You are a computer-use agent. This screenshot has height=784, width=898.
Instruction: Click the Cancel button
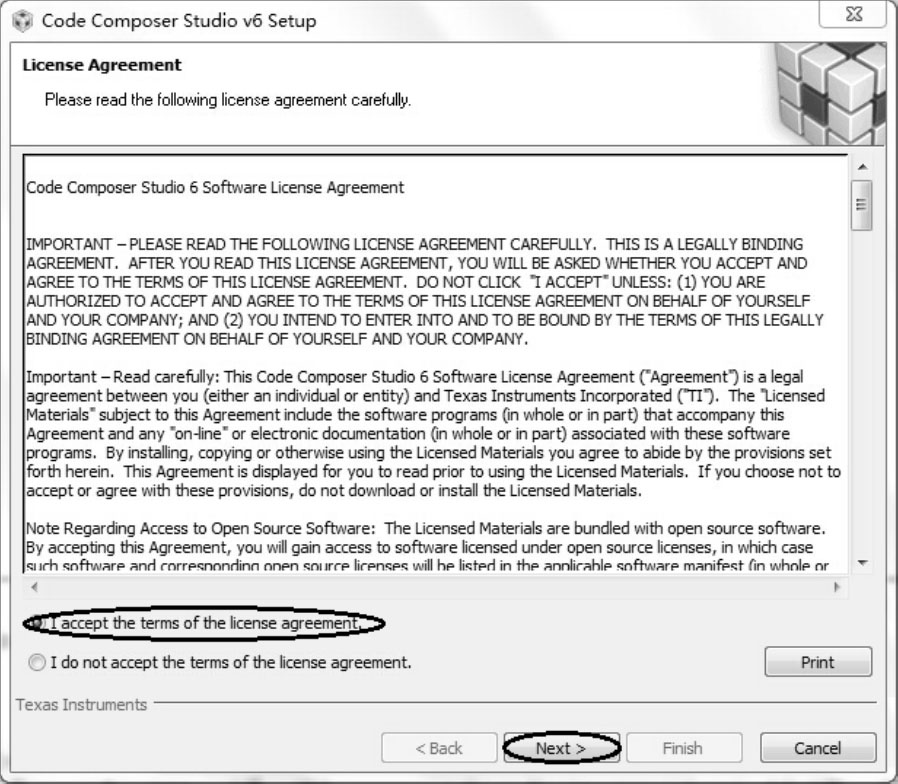pos(818,748)
